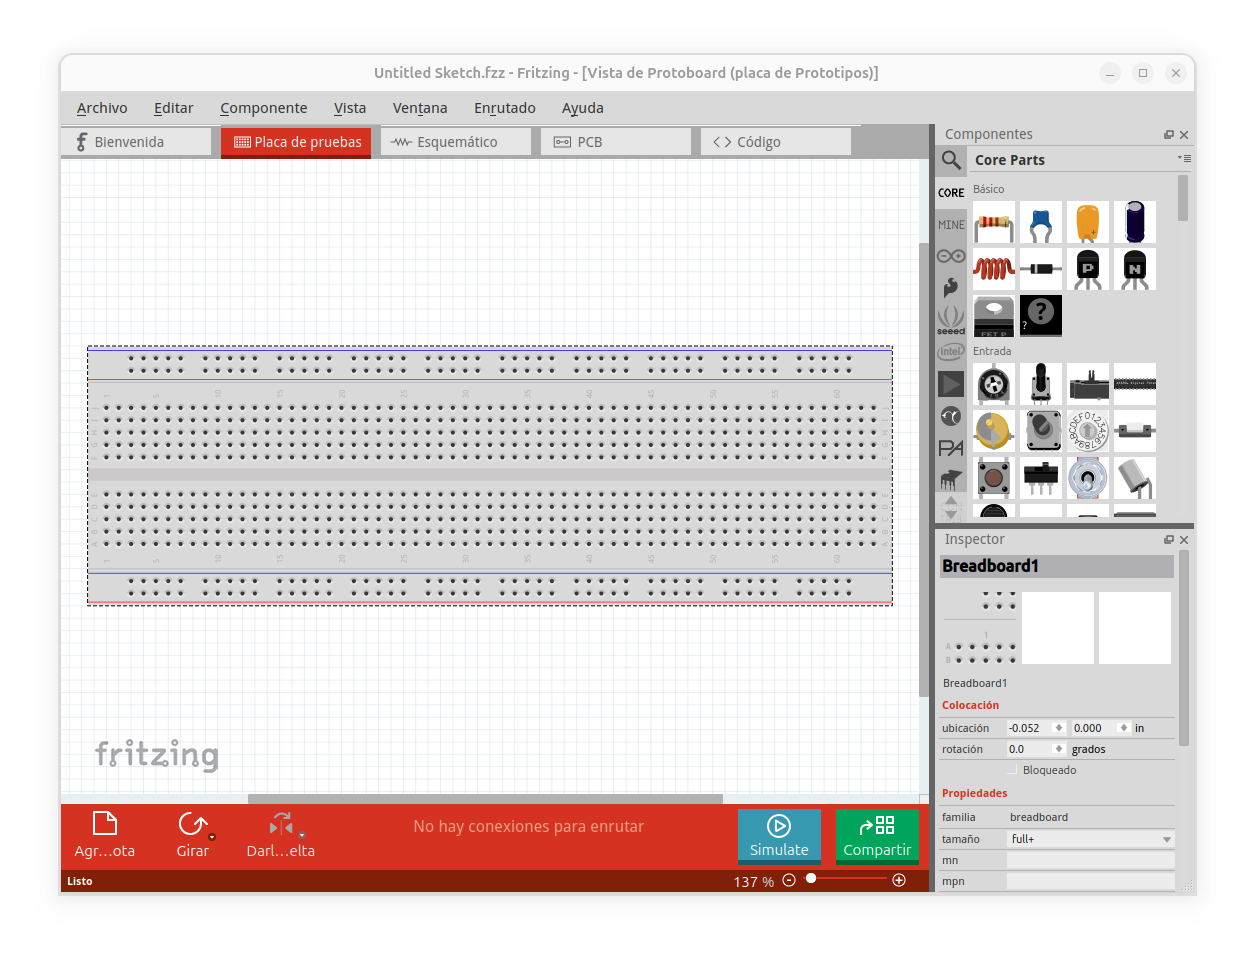Choose the P-type transistor part
This screenshot has width=1255, height=959.
point(1087,269)
